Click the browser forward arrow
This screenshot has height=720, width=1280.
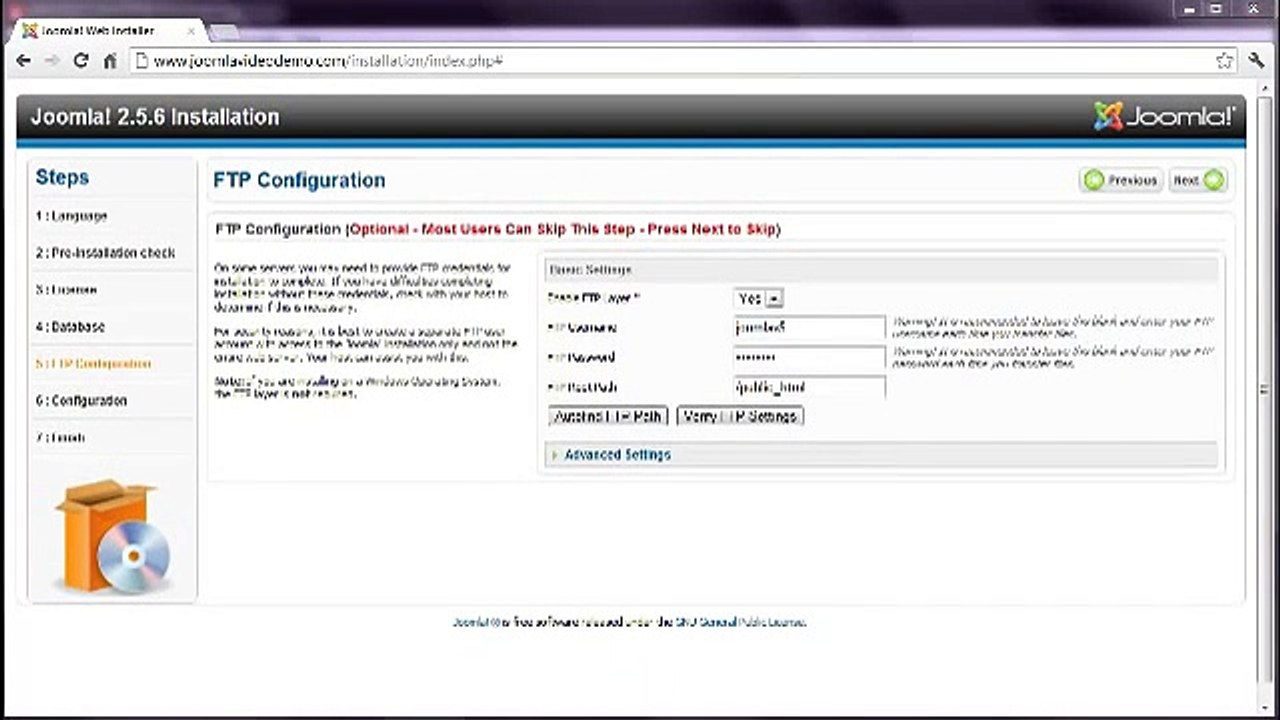click(x=53, y=61)
